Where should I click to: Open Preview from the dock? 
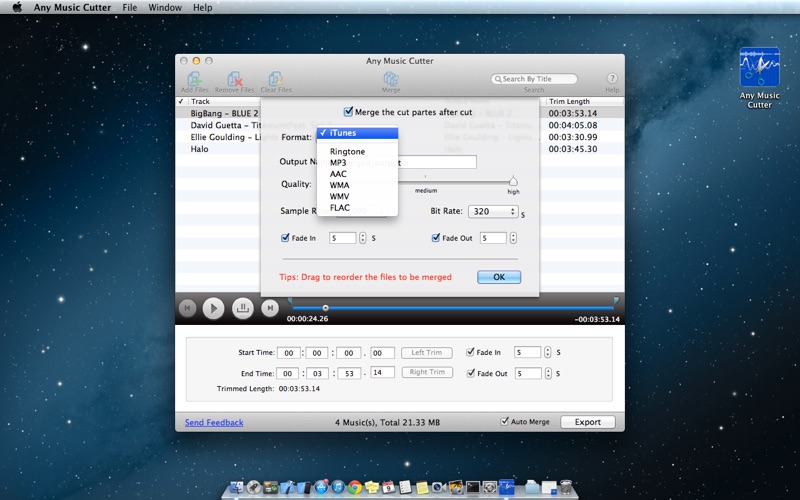(x=456, y=487)
